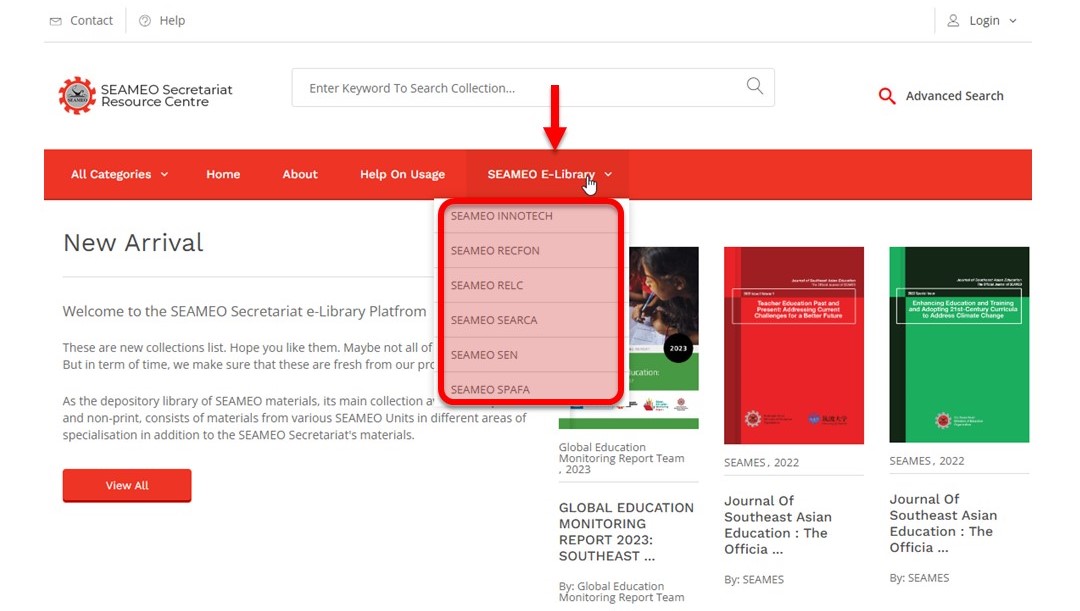
Task: Open Journal title below red cover
Action: pos(778,525)
